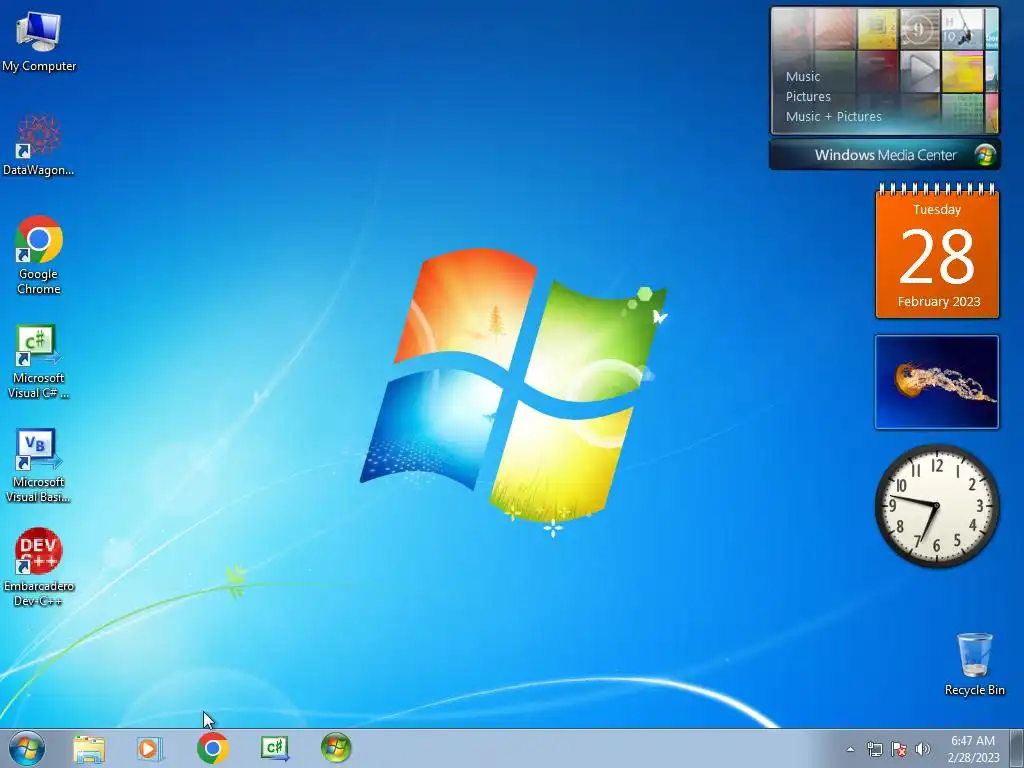Click the Windows logo in Media Center gadget
Viewport: 1024px width, 768px height.
point(985,155)
